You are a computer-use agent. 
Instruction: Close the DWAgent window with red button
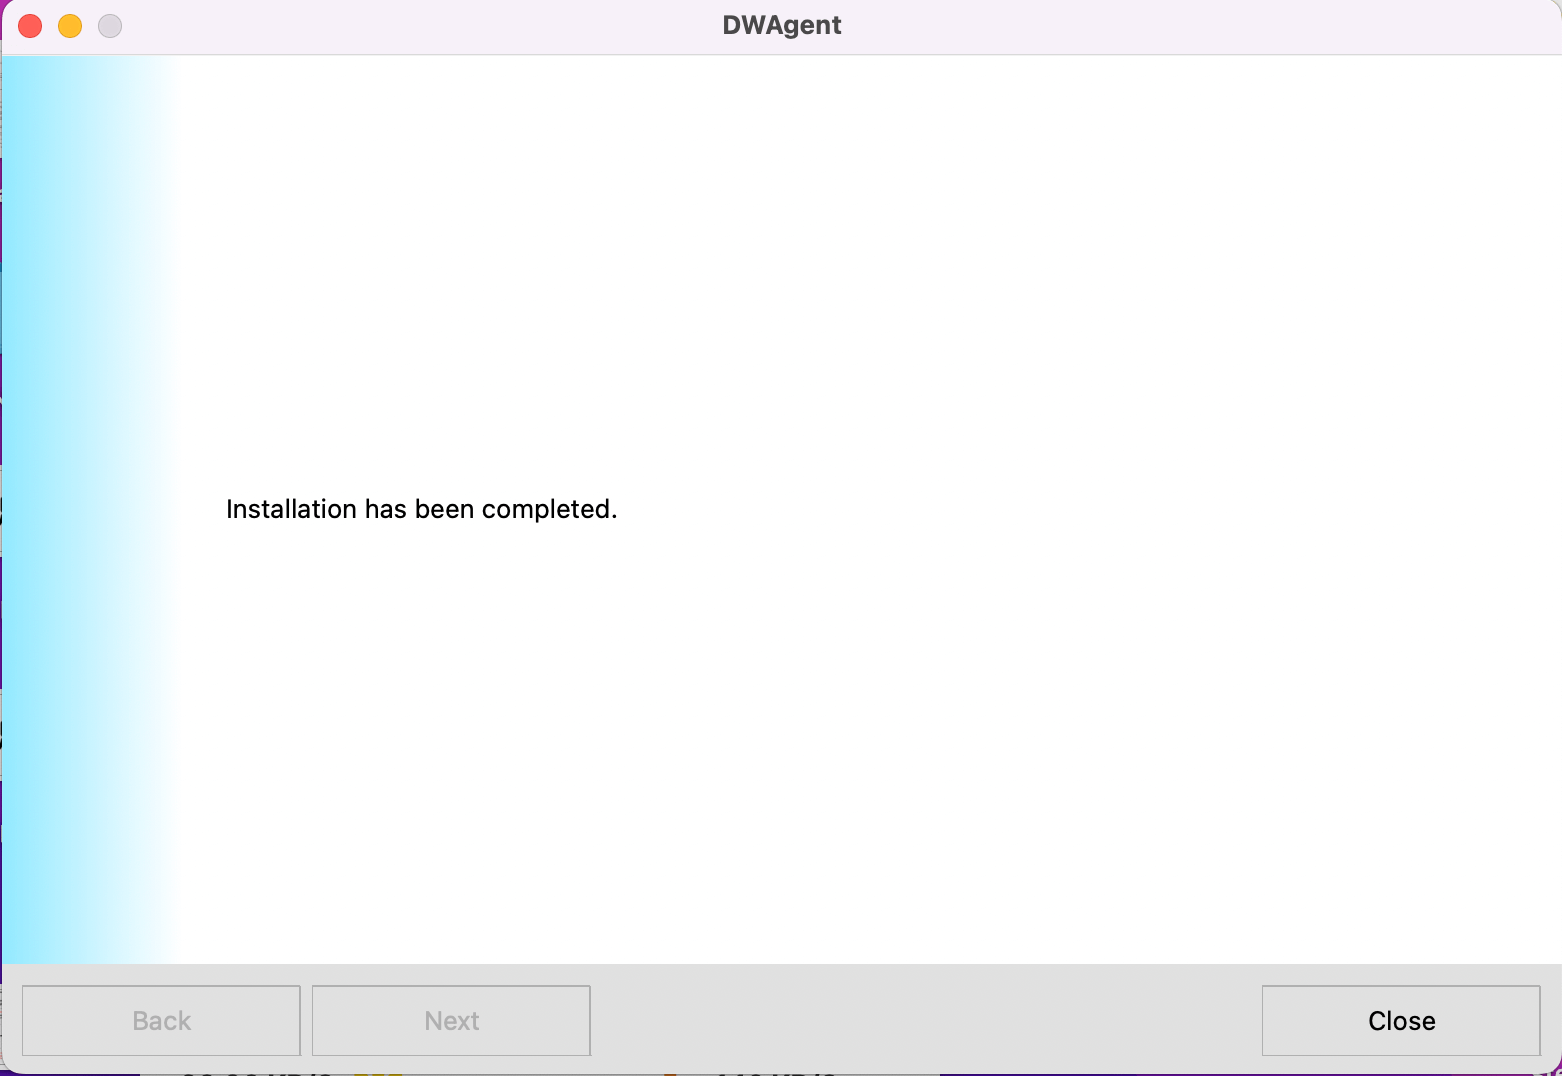(x=30, y=26)
